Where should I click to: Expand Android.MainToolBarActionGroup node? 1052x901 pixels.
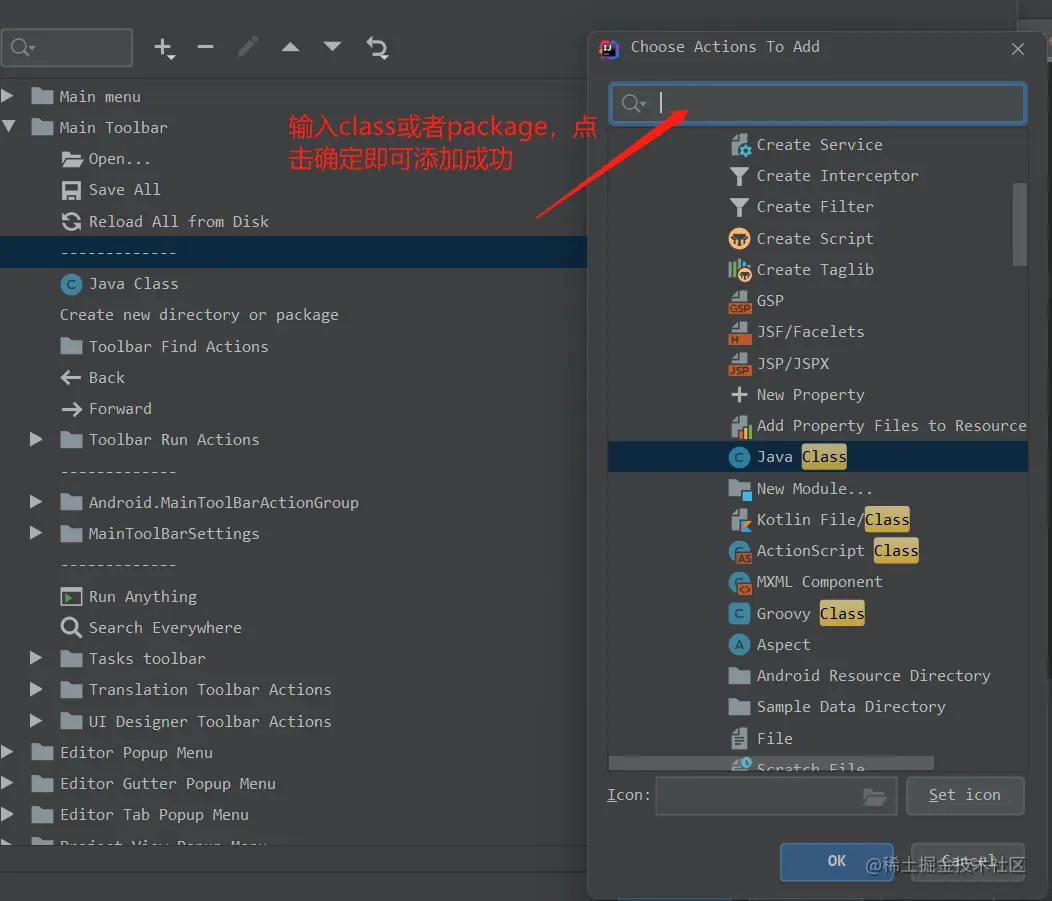[36, 502]
